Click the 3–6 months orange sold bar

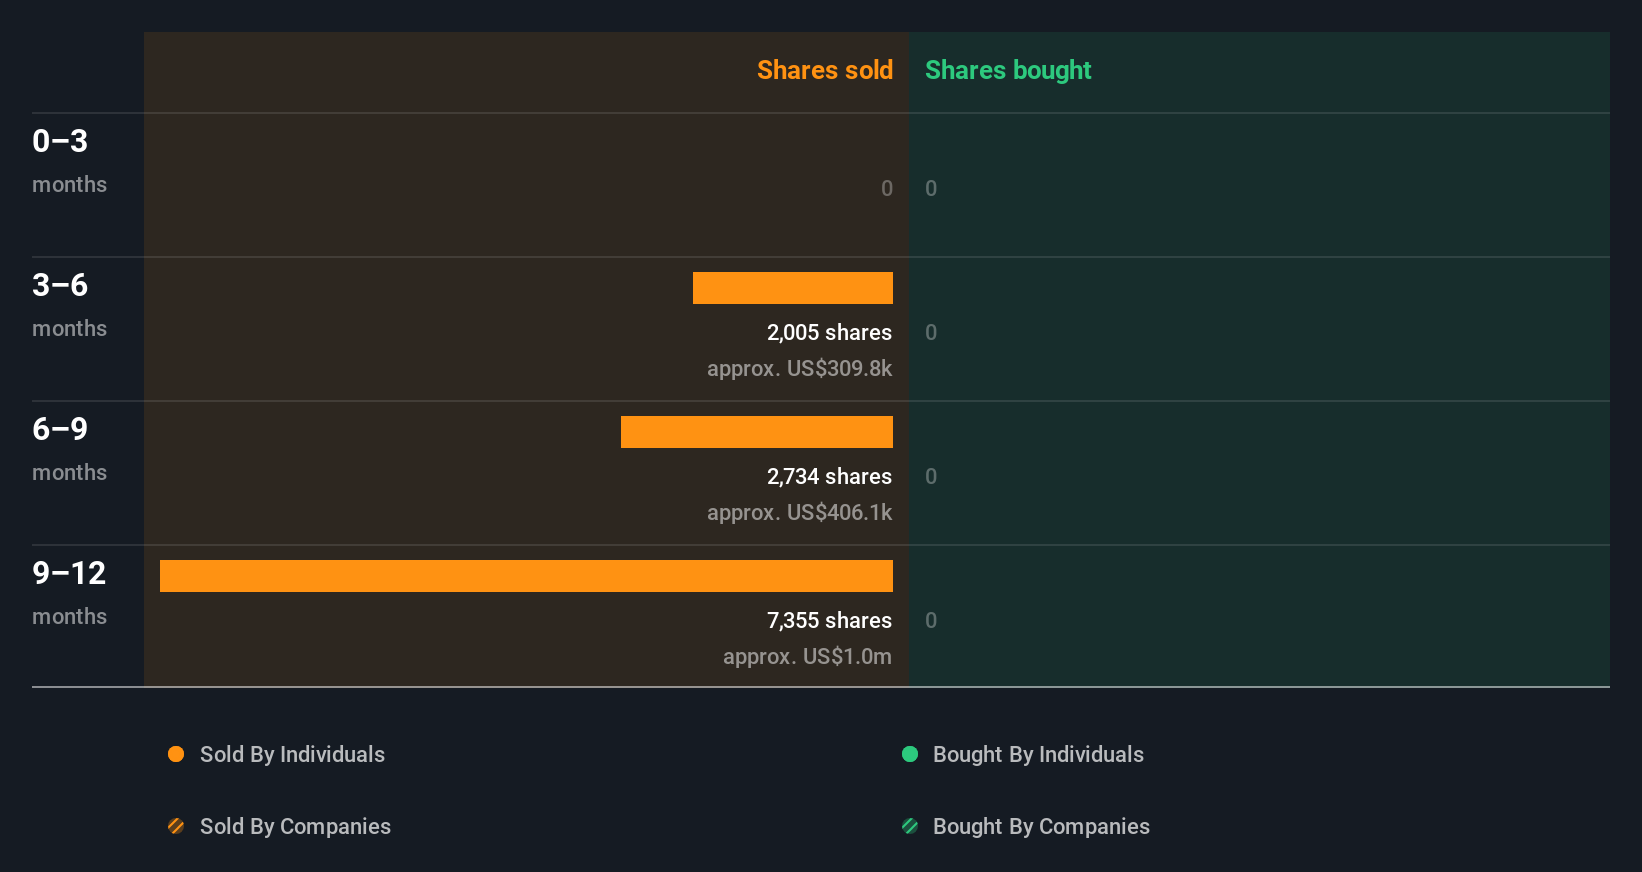pyautogui.click(x=793, y=288)
